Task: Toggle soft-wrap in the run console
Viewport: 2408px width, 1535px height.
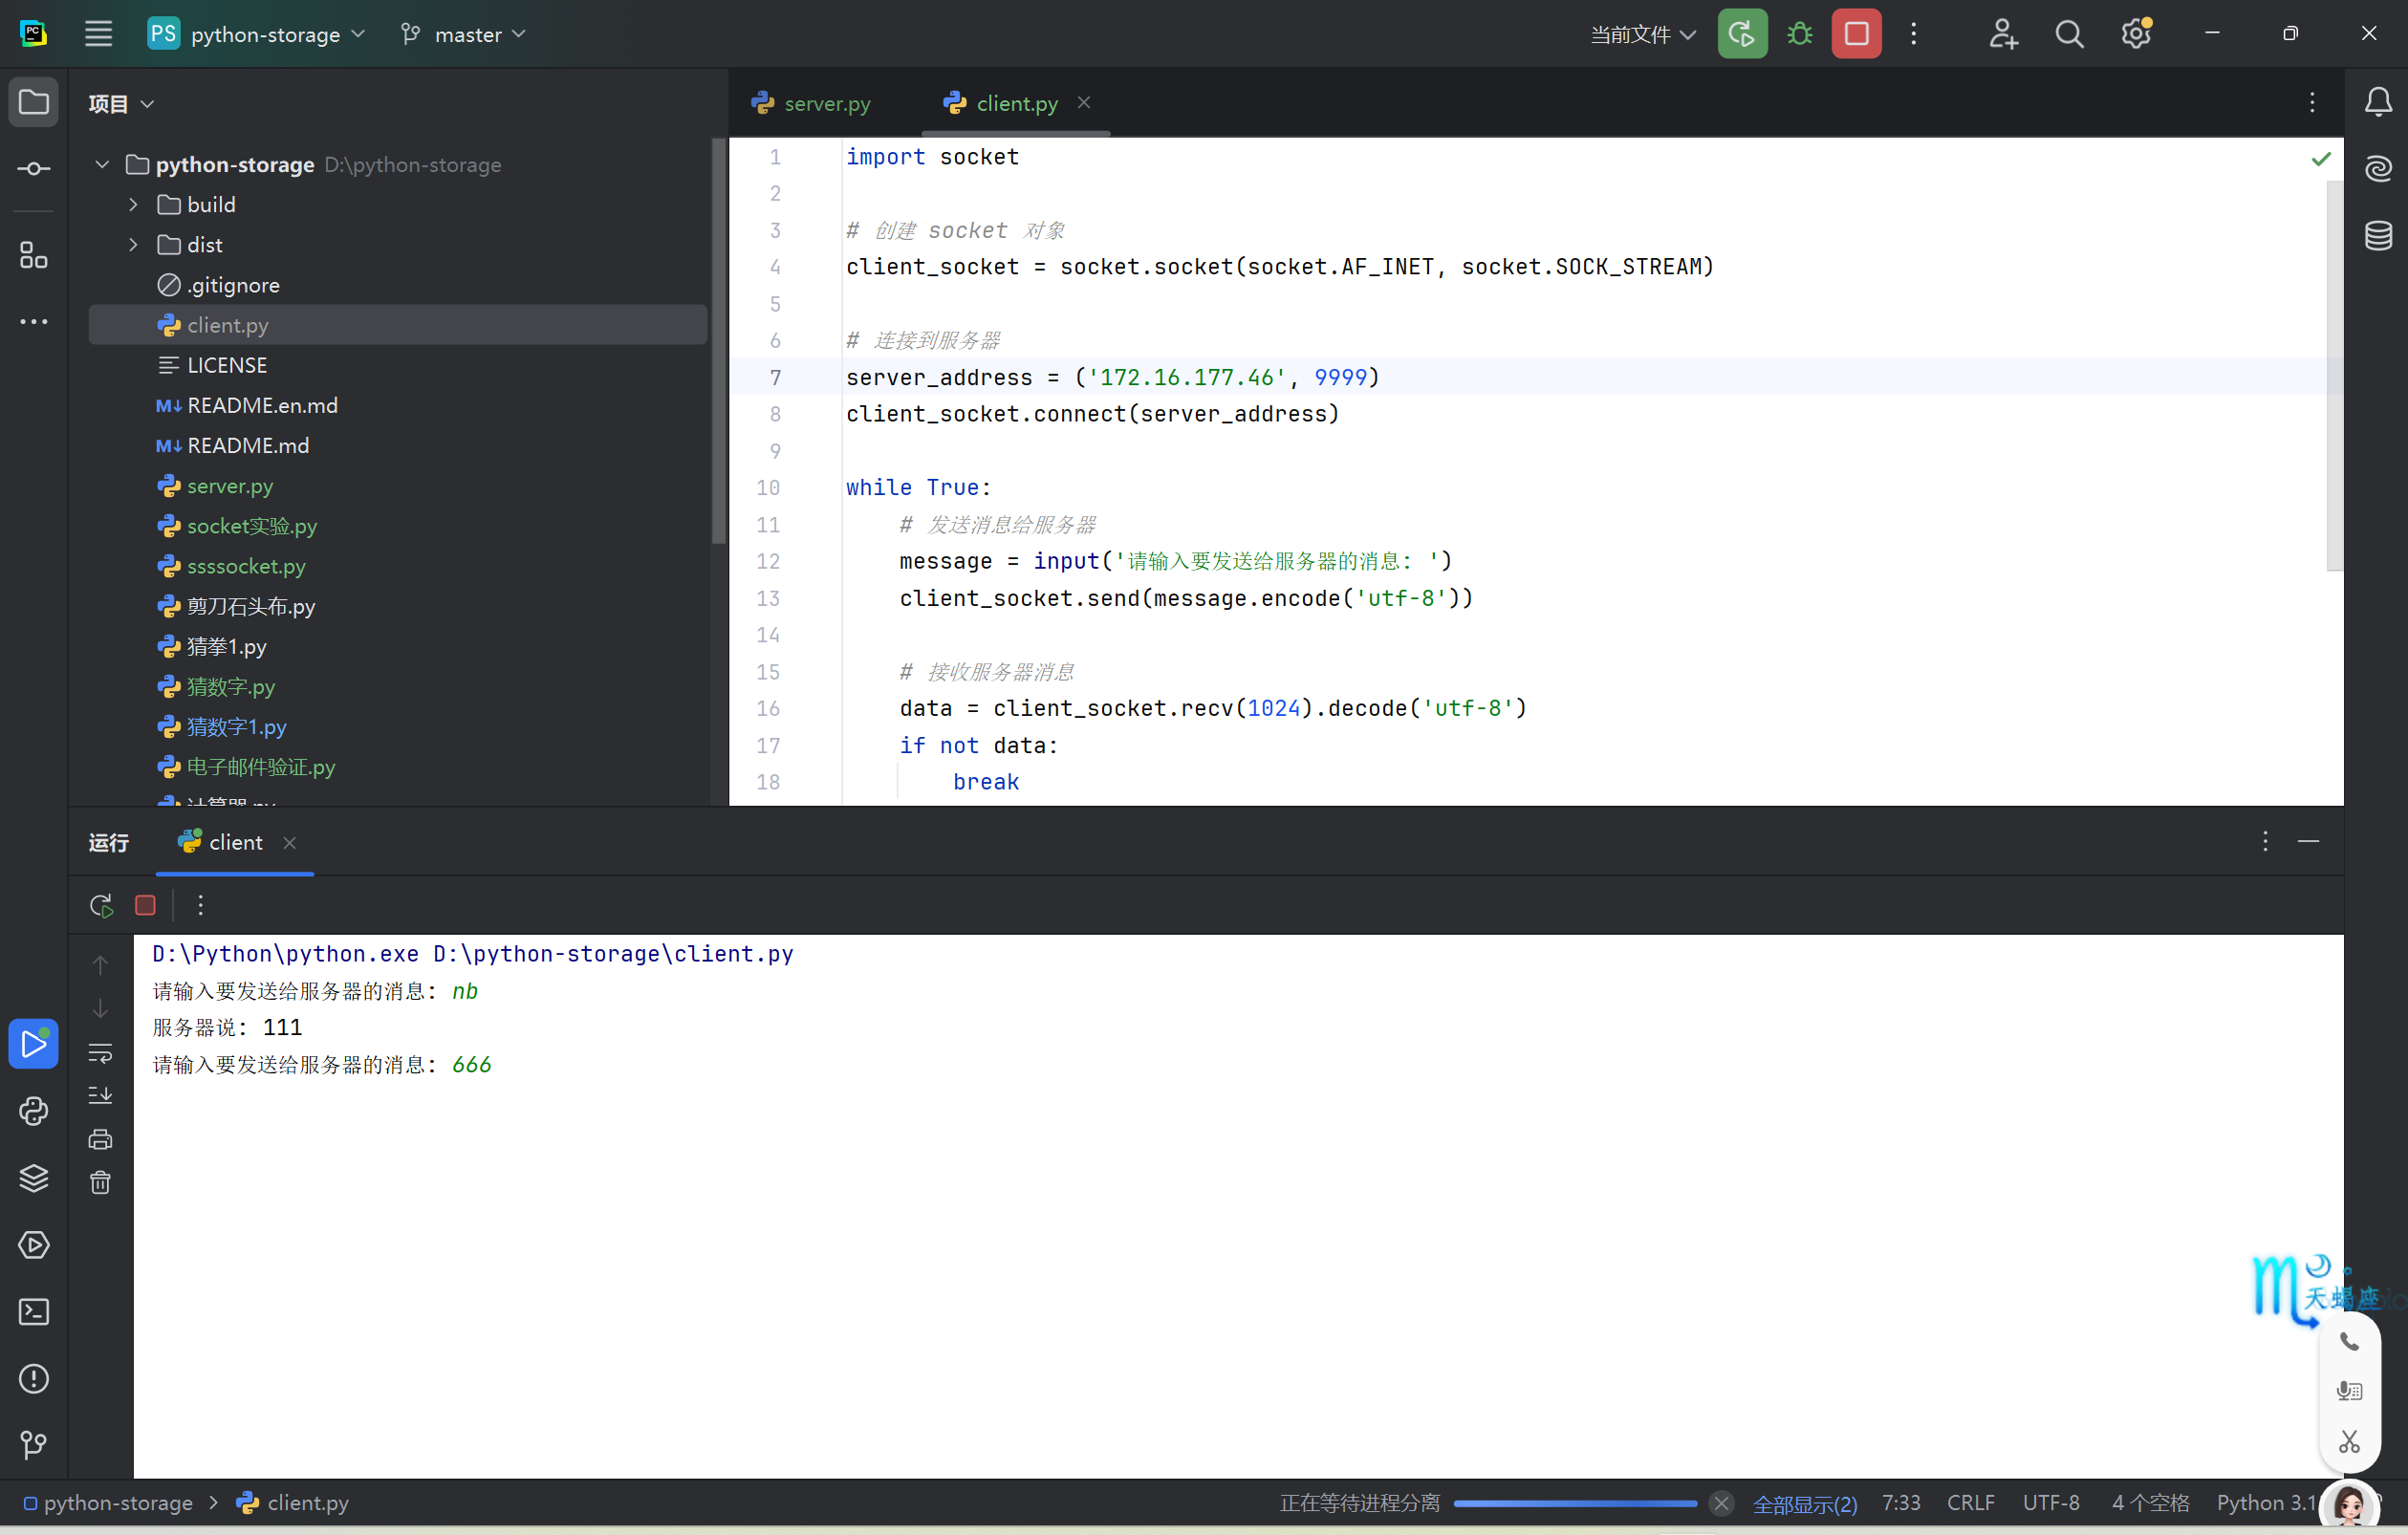Action: (x=100, y=1053)
